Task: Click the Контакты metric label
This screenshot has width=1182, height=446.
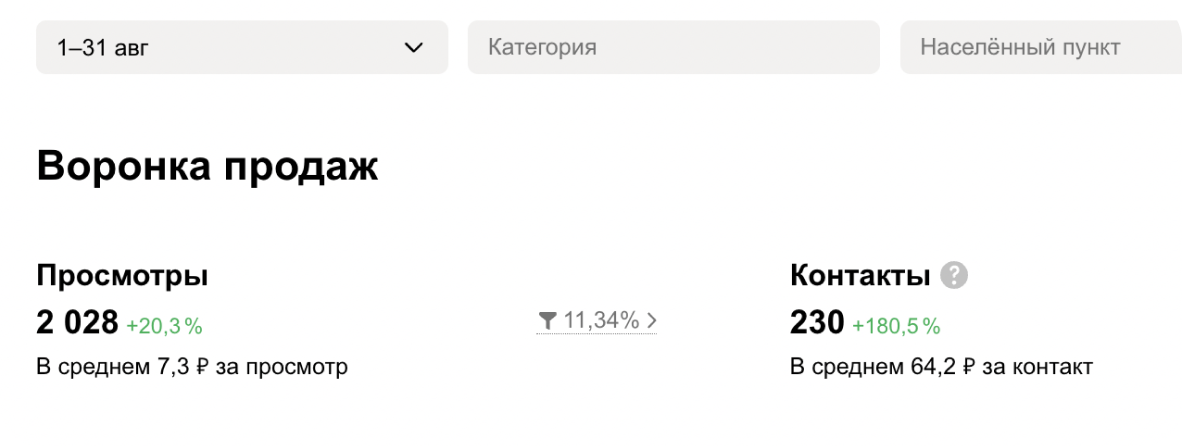Action: (860, 275)
